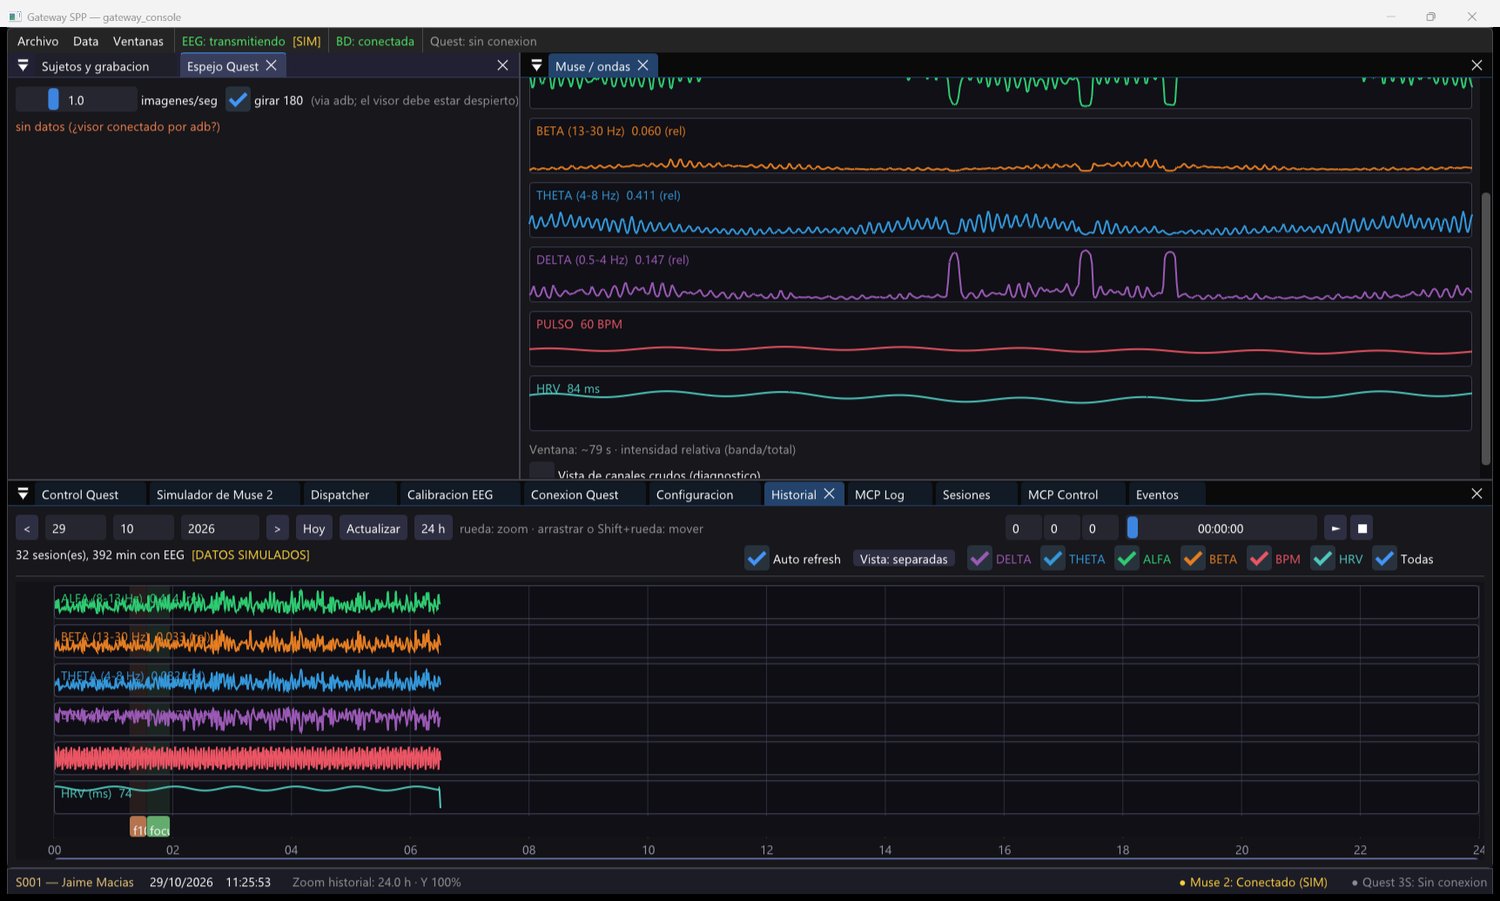1500x901 pixels.
Task: Click the Muse waves panel vertical scrollbar
Action: pyautogui.click(x=1485, y=328)
